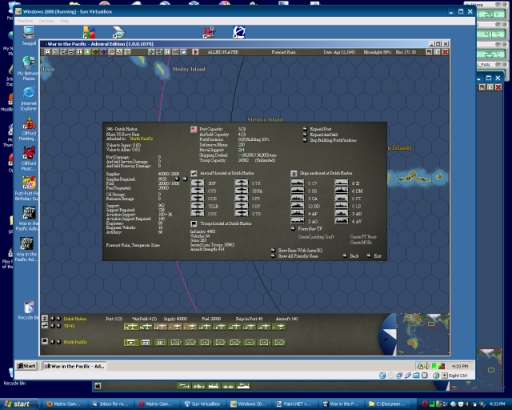Click the 12 DD destroyer silhouette icon
This screenshot has height=410, width=512.
click(x=297, y=206)
